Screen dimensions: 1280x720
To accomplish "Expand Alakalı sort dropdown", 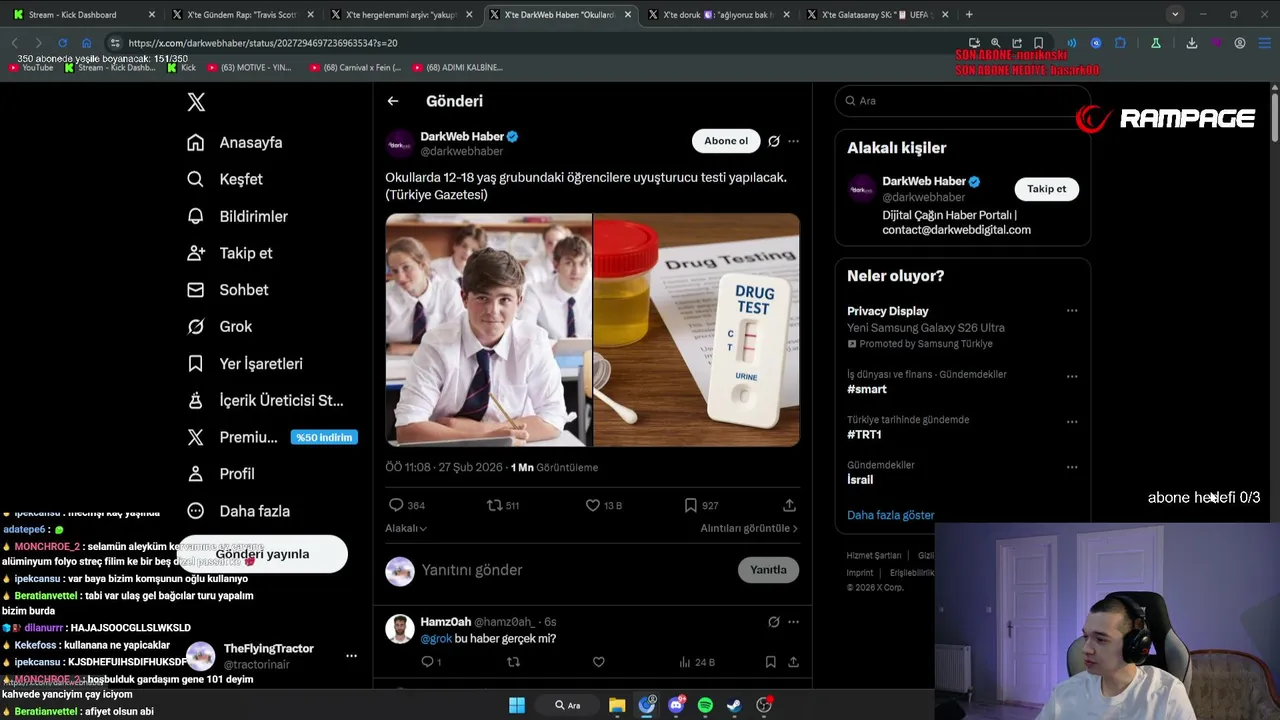I will (x=406, y=528).
